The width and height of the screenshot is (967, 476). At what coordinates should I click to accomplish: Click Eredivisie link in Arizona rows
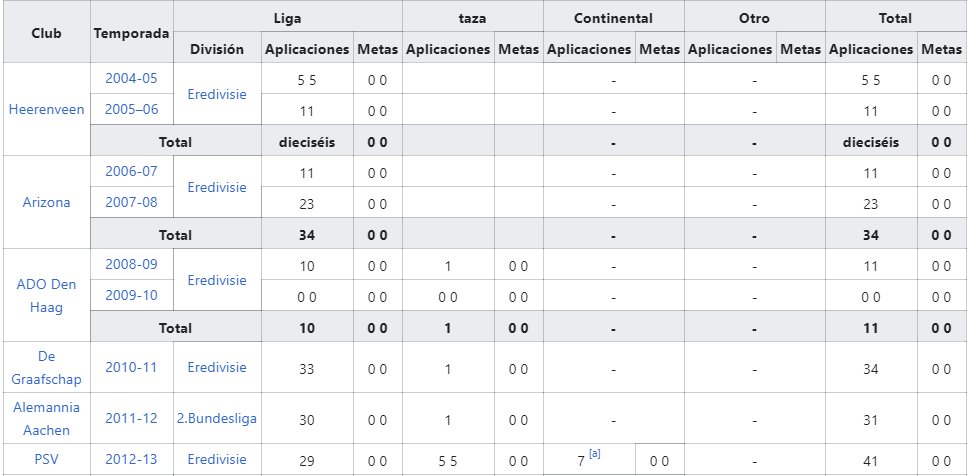coord(217,187)
